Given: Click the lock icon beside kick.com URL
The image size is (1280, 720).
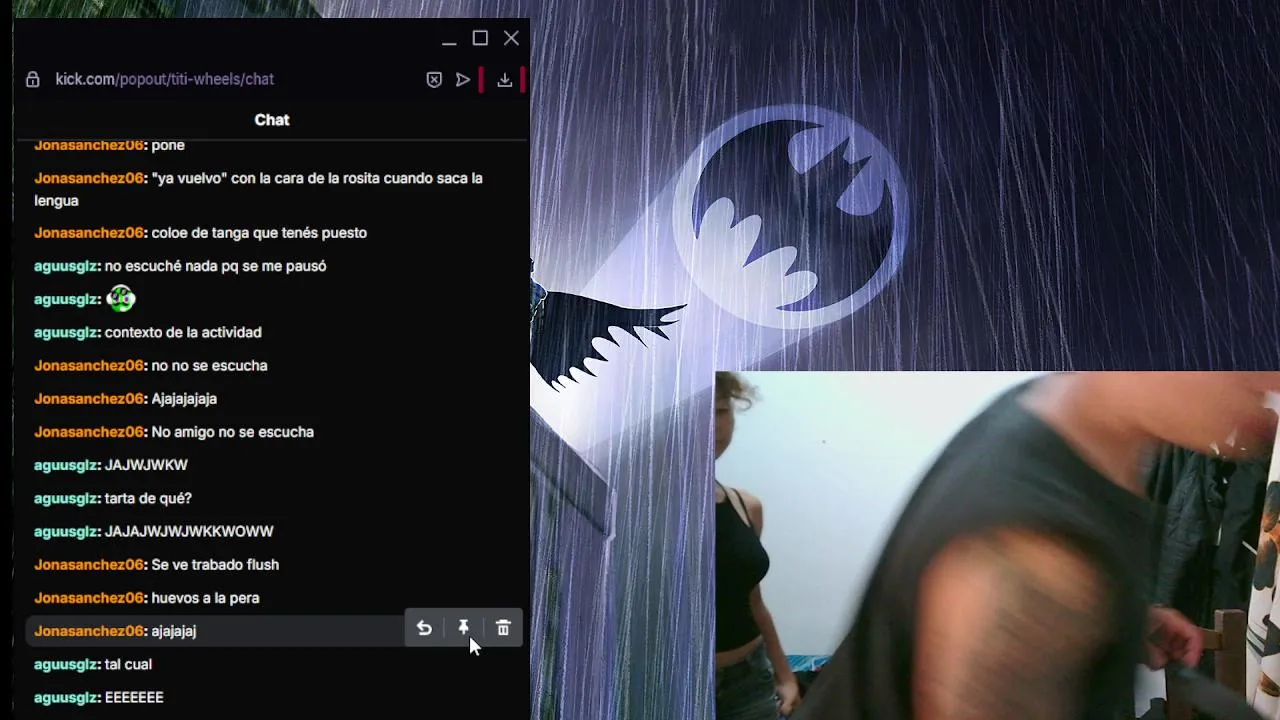Looking at the screenshot, I should click(x=32, y=79).
